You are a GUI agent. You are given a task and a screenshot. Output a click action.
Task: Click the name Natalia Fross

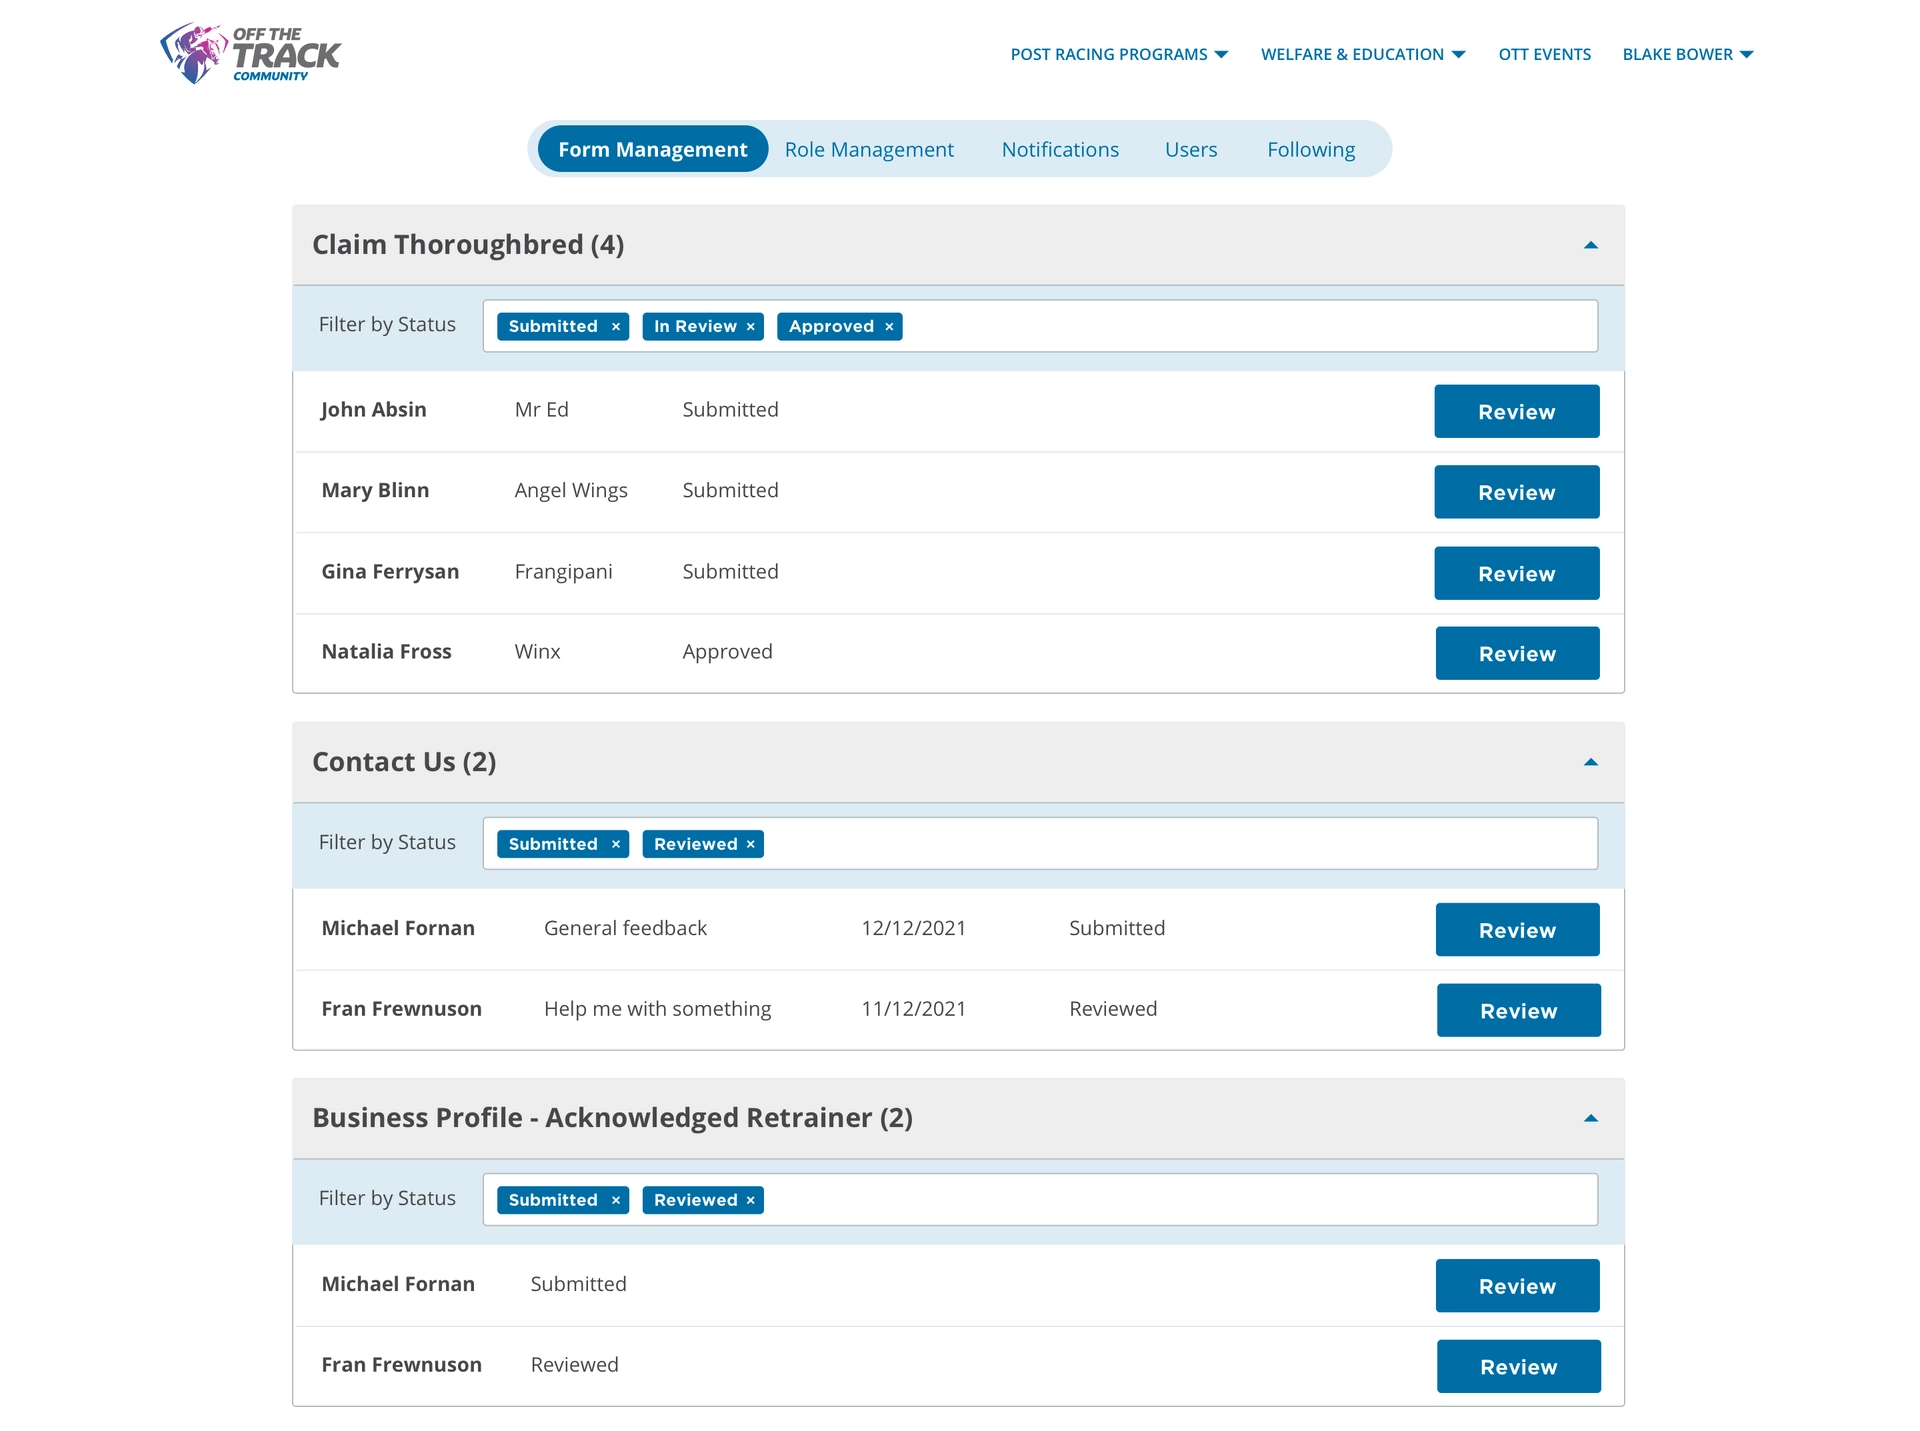[386, 652]
